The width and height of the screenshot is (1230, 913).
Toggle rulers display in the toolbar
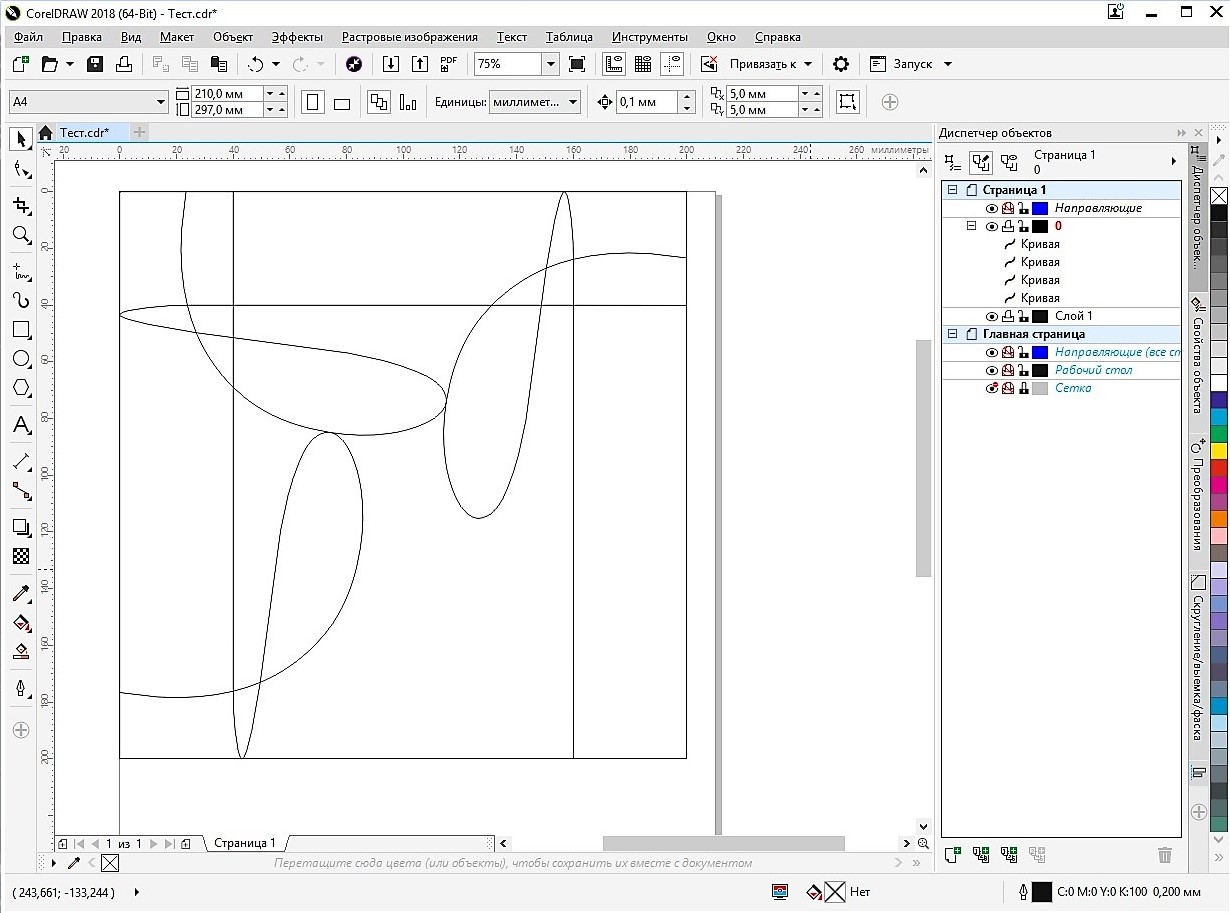614,64
